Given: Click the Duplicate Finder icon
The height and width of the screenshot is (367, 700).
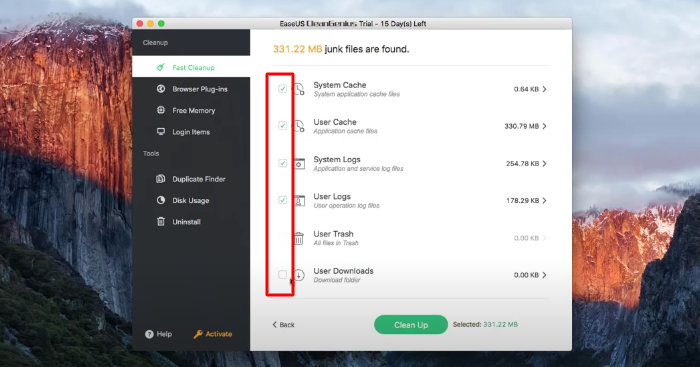Looking at the screenshot, I should [161, 179].
